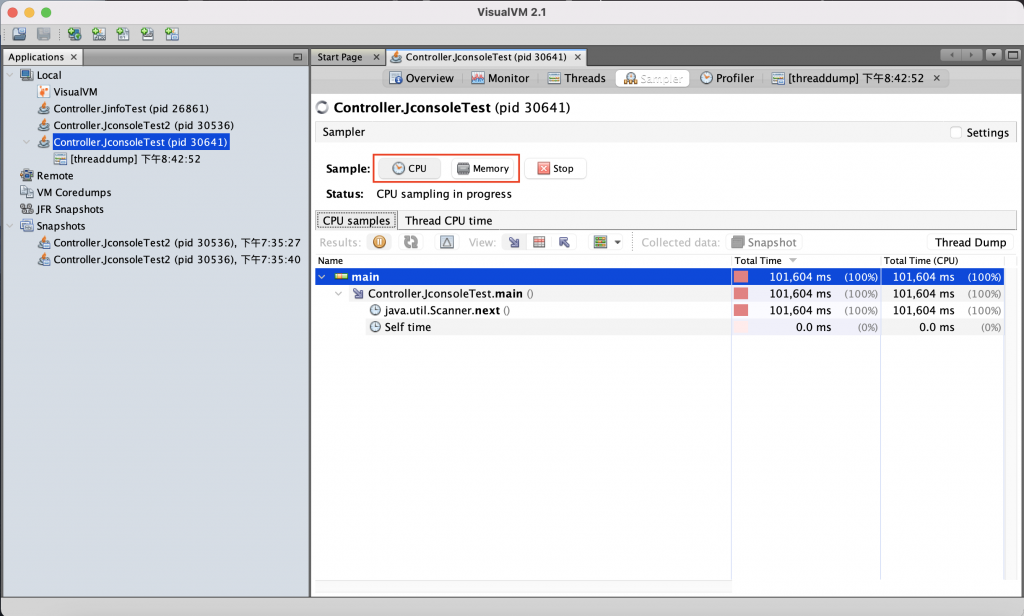Viewport: 1024px width, 616px height.
Task: Stop sampling with the Stop button
Action: click(556, 169)
